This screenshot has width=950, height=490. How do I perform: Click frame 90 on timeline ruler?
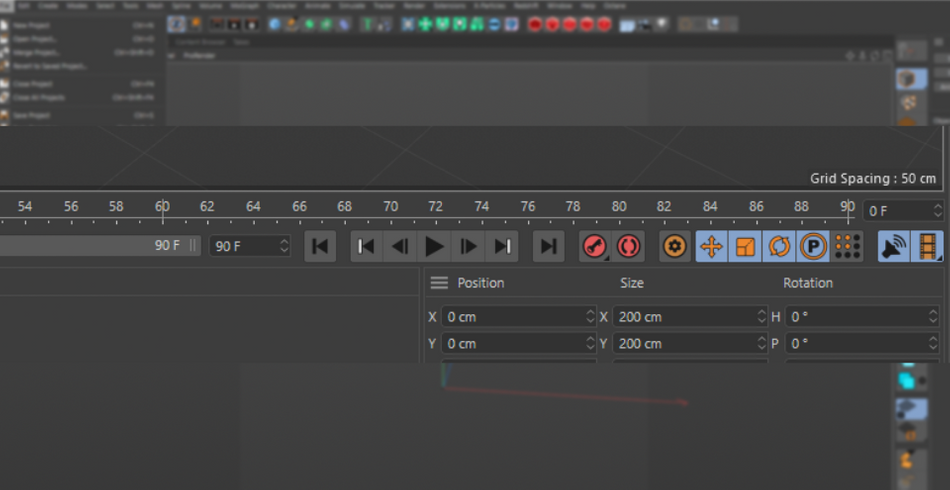pyautogui.click(x=847, y=207)
